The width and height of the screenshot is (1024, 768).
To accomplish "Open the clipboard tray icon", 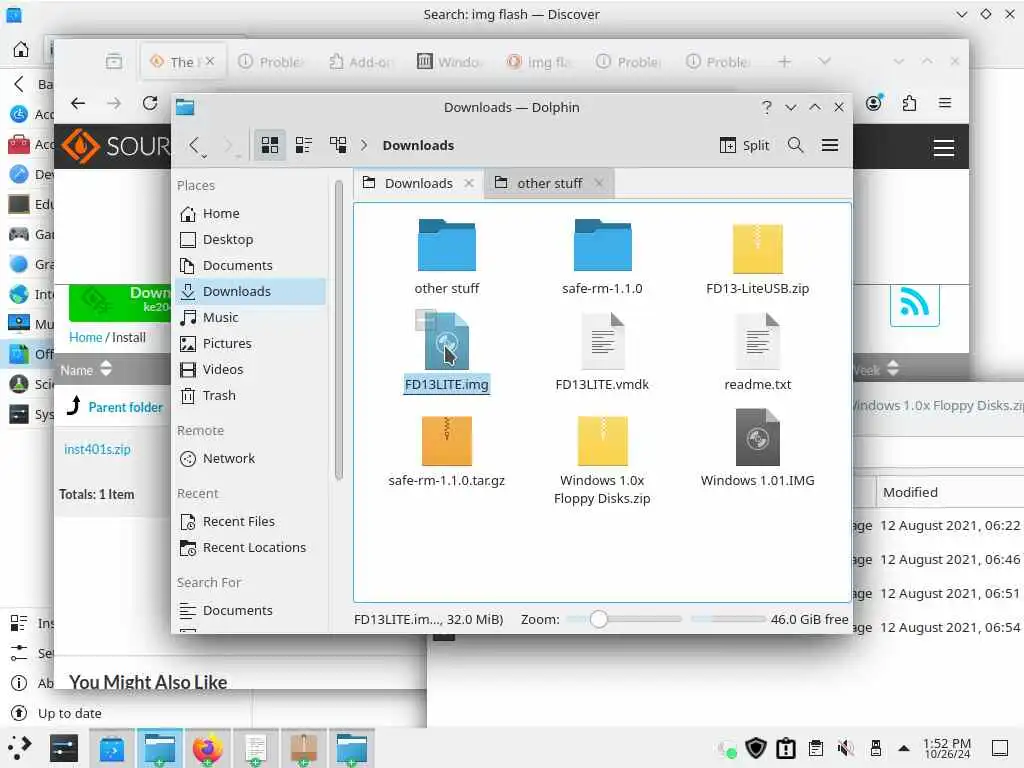I will tap(816, 748).
